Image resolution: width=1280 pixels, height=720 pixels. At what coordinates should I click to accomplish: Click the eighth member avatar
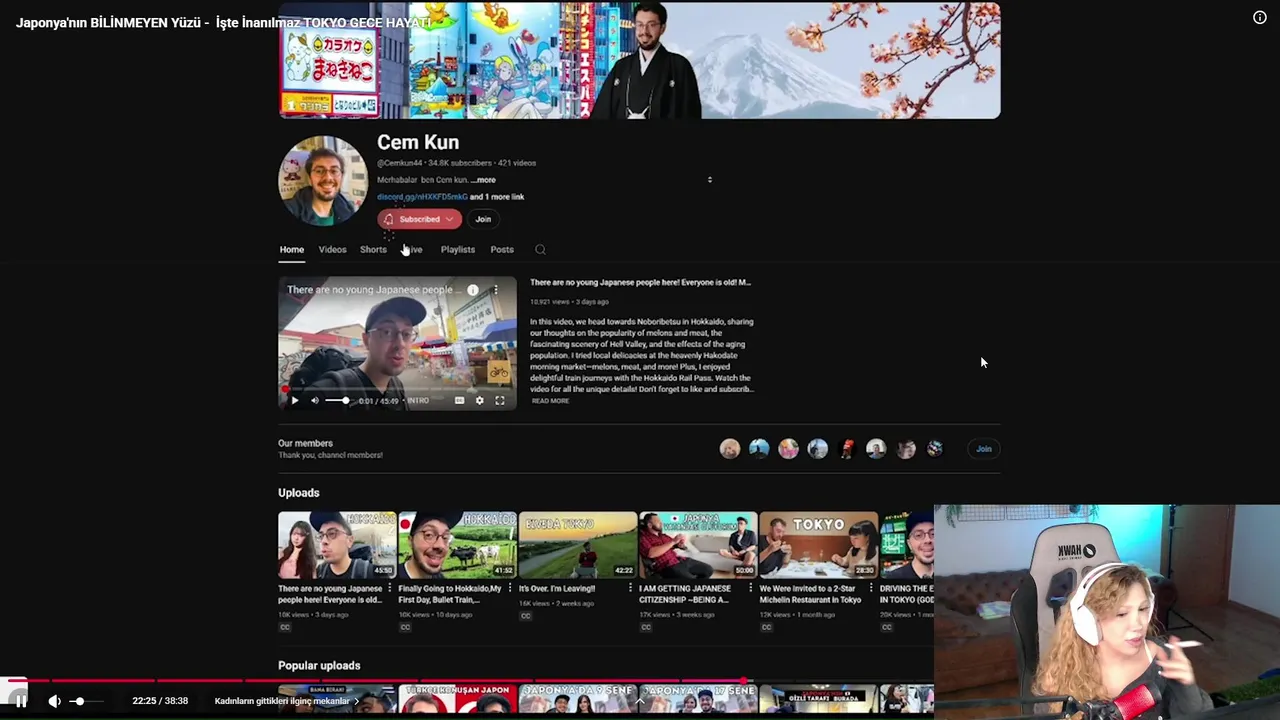click(x=935, y=449)
